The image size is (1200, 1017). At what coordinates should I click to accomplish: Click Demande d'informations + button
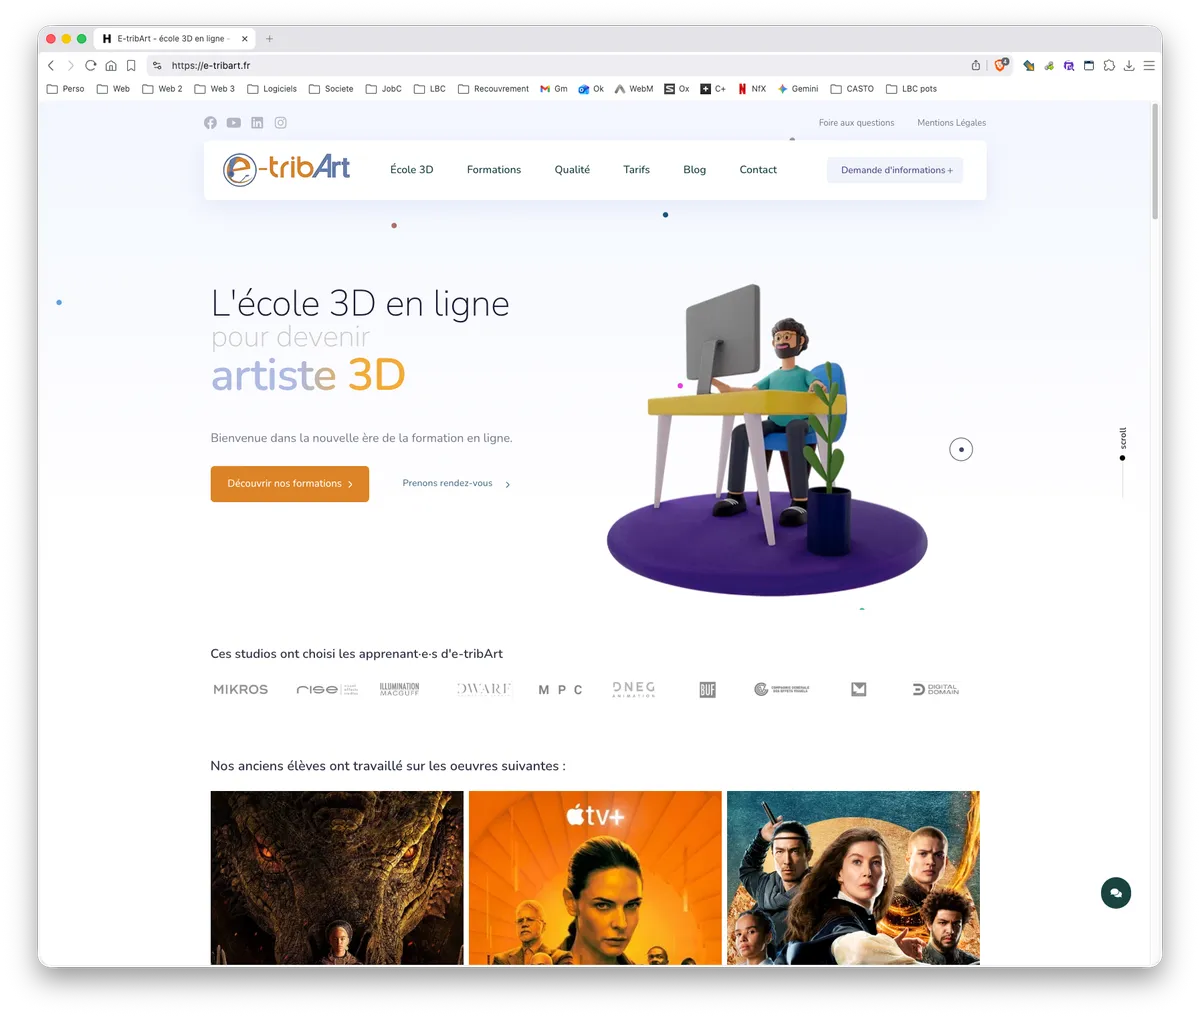pos(895,170)
